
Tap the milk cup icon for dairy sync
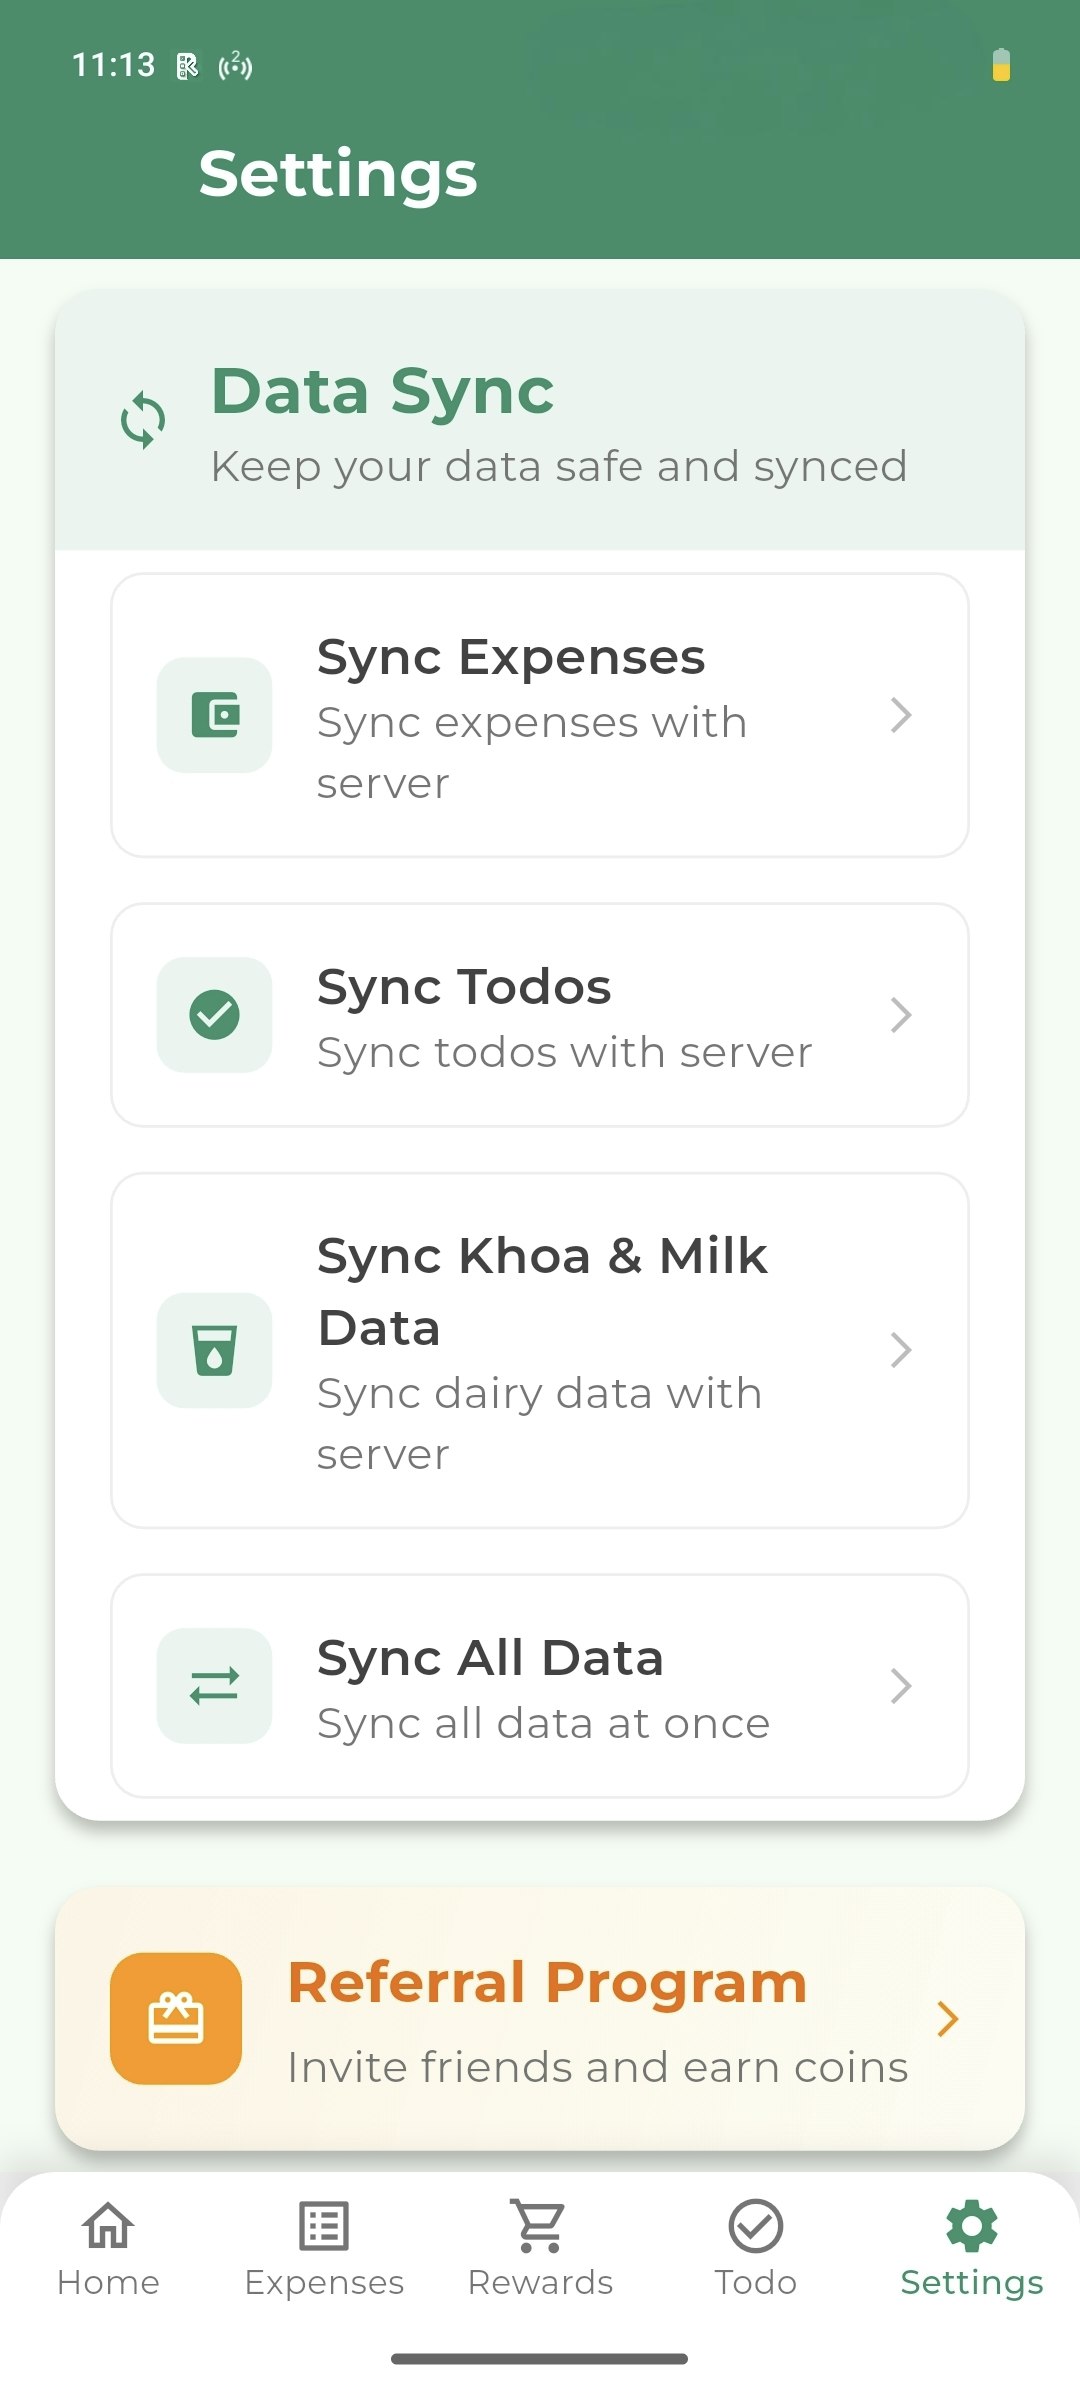(x=215, y=1350)
